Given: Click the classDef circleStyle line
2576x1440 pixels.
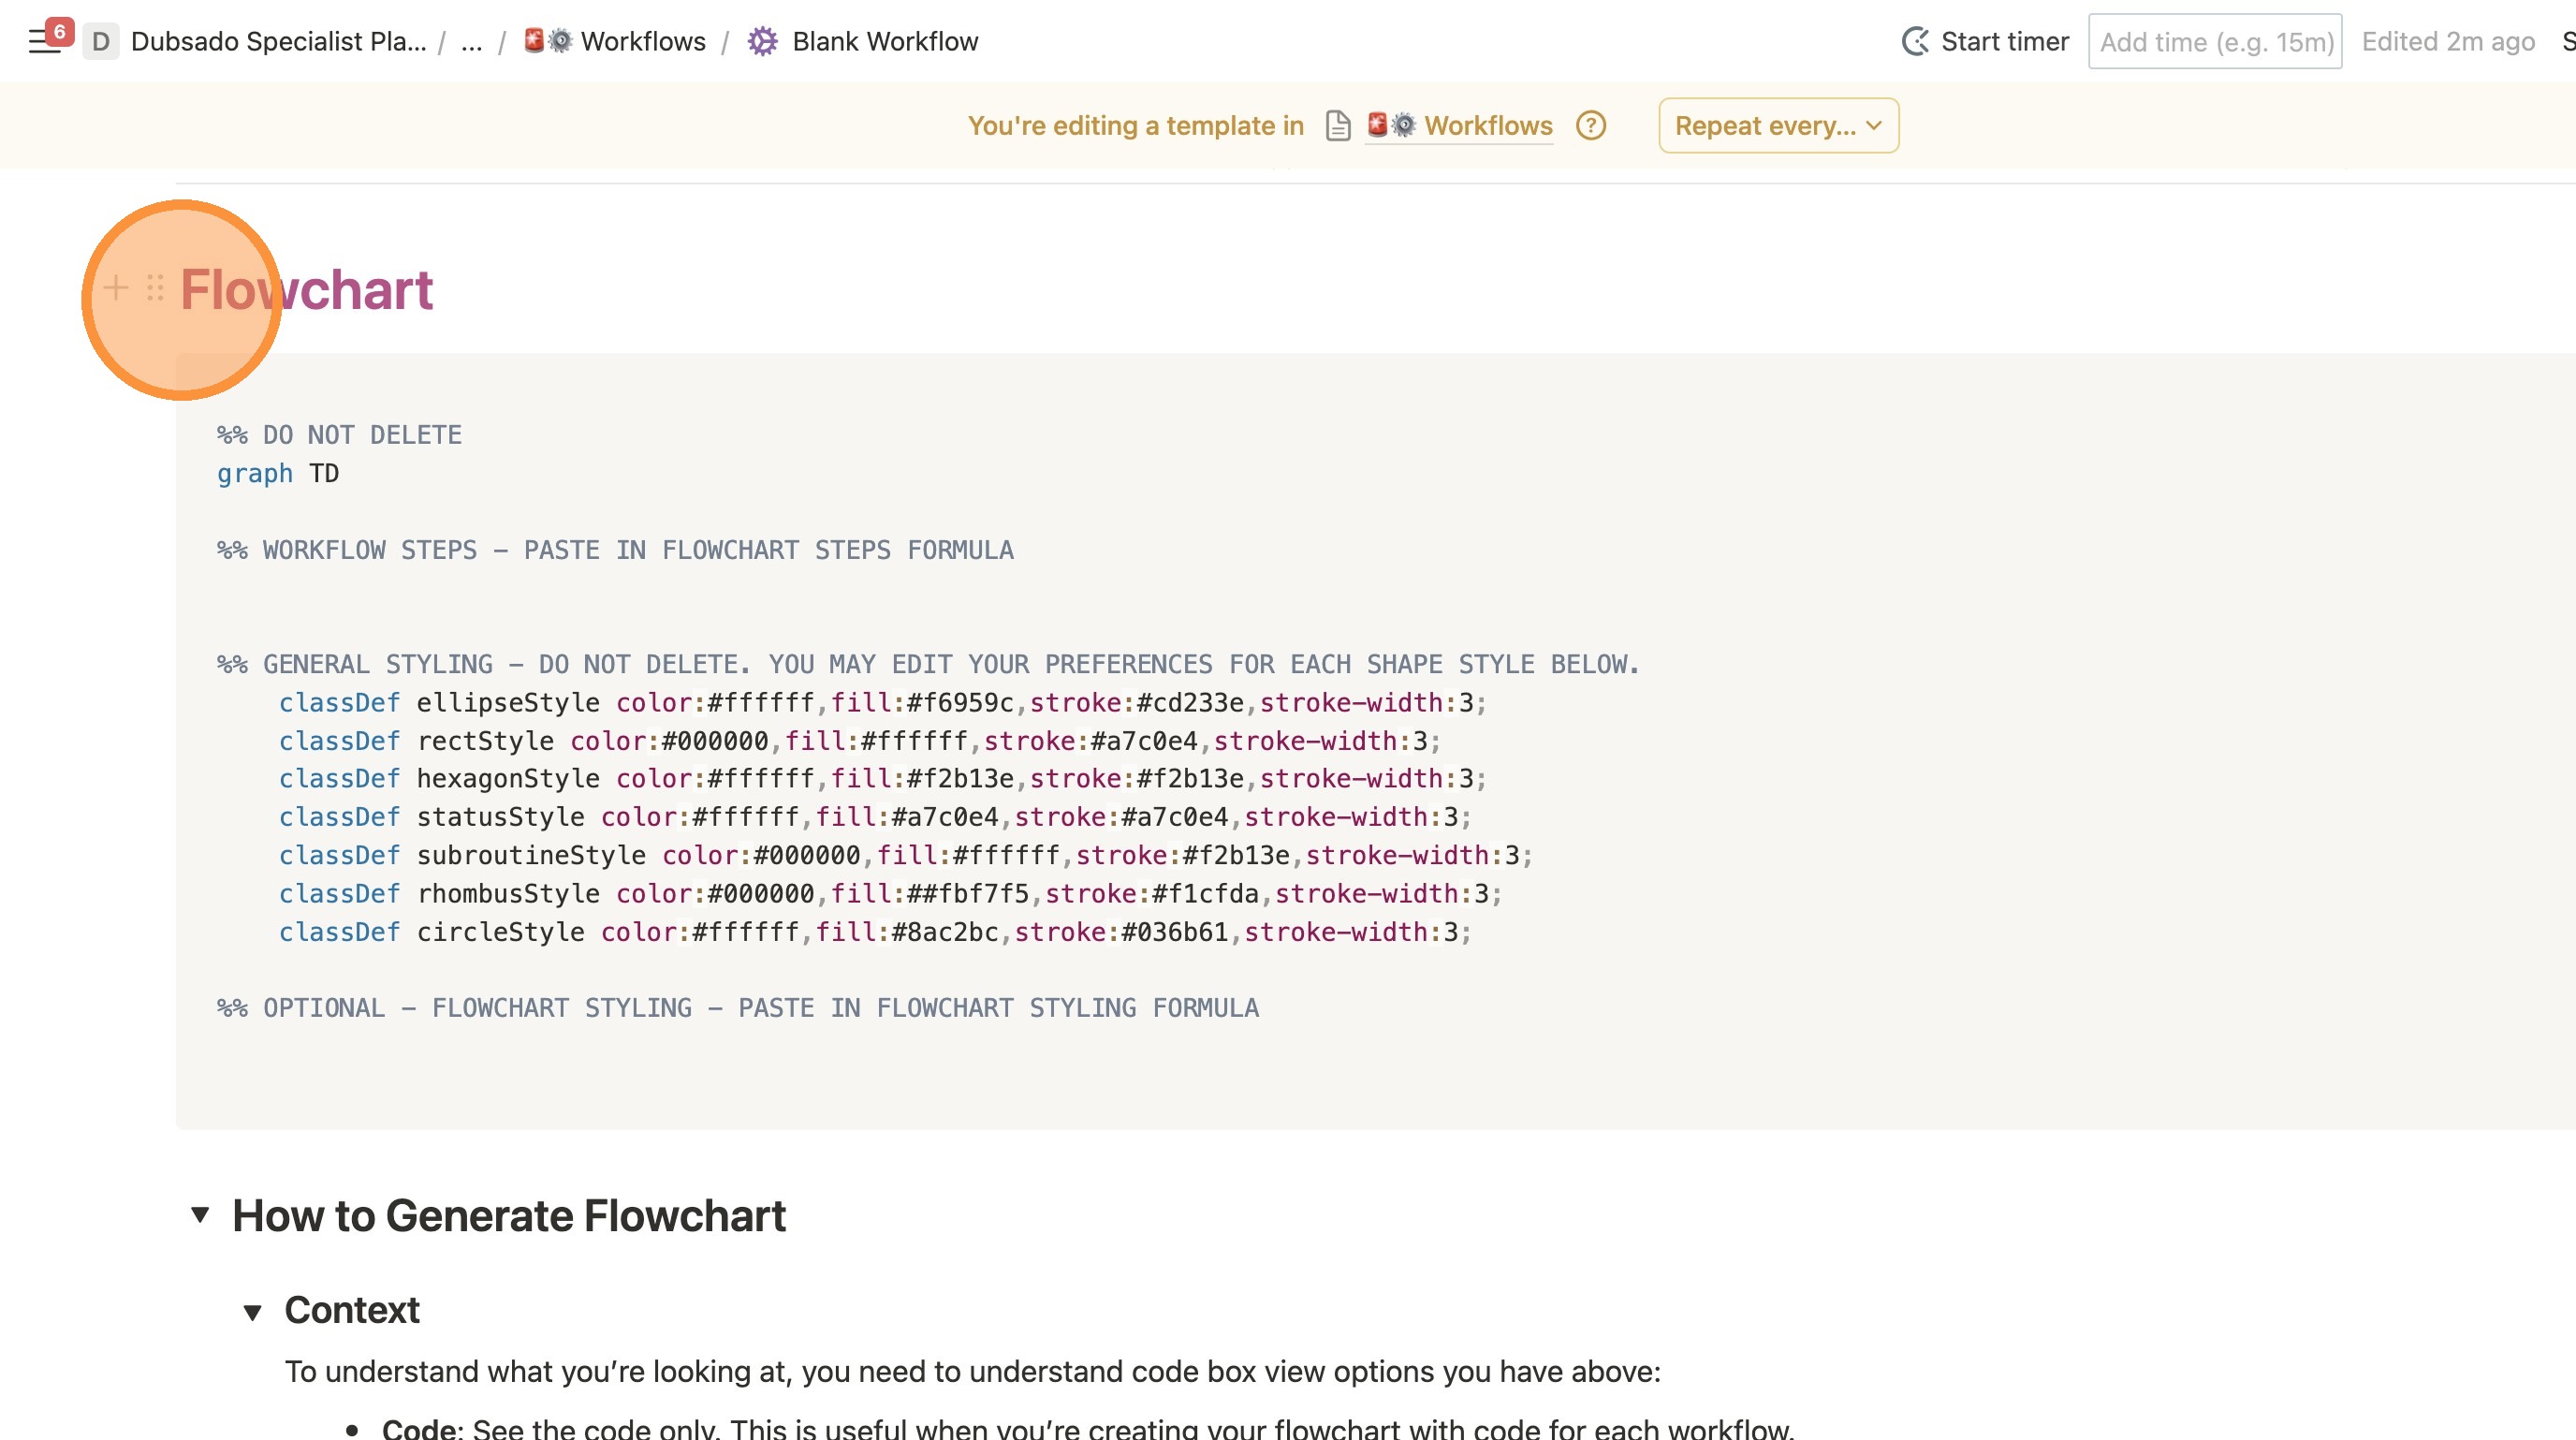Looking at the screenshot, I should tap(875, 932).
